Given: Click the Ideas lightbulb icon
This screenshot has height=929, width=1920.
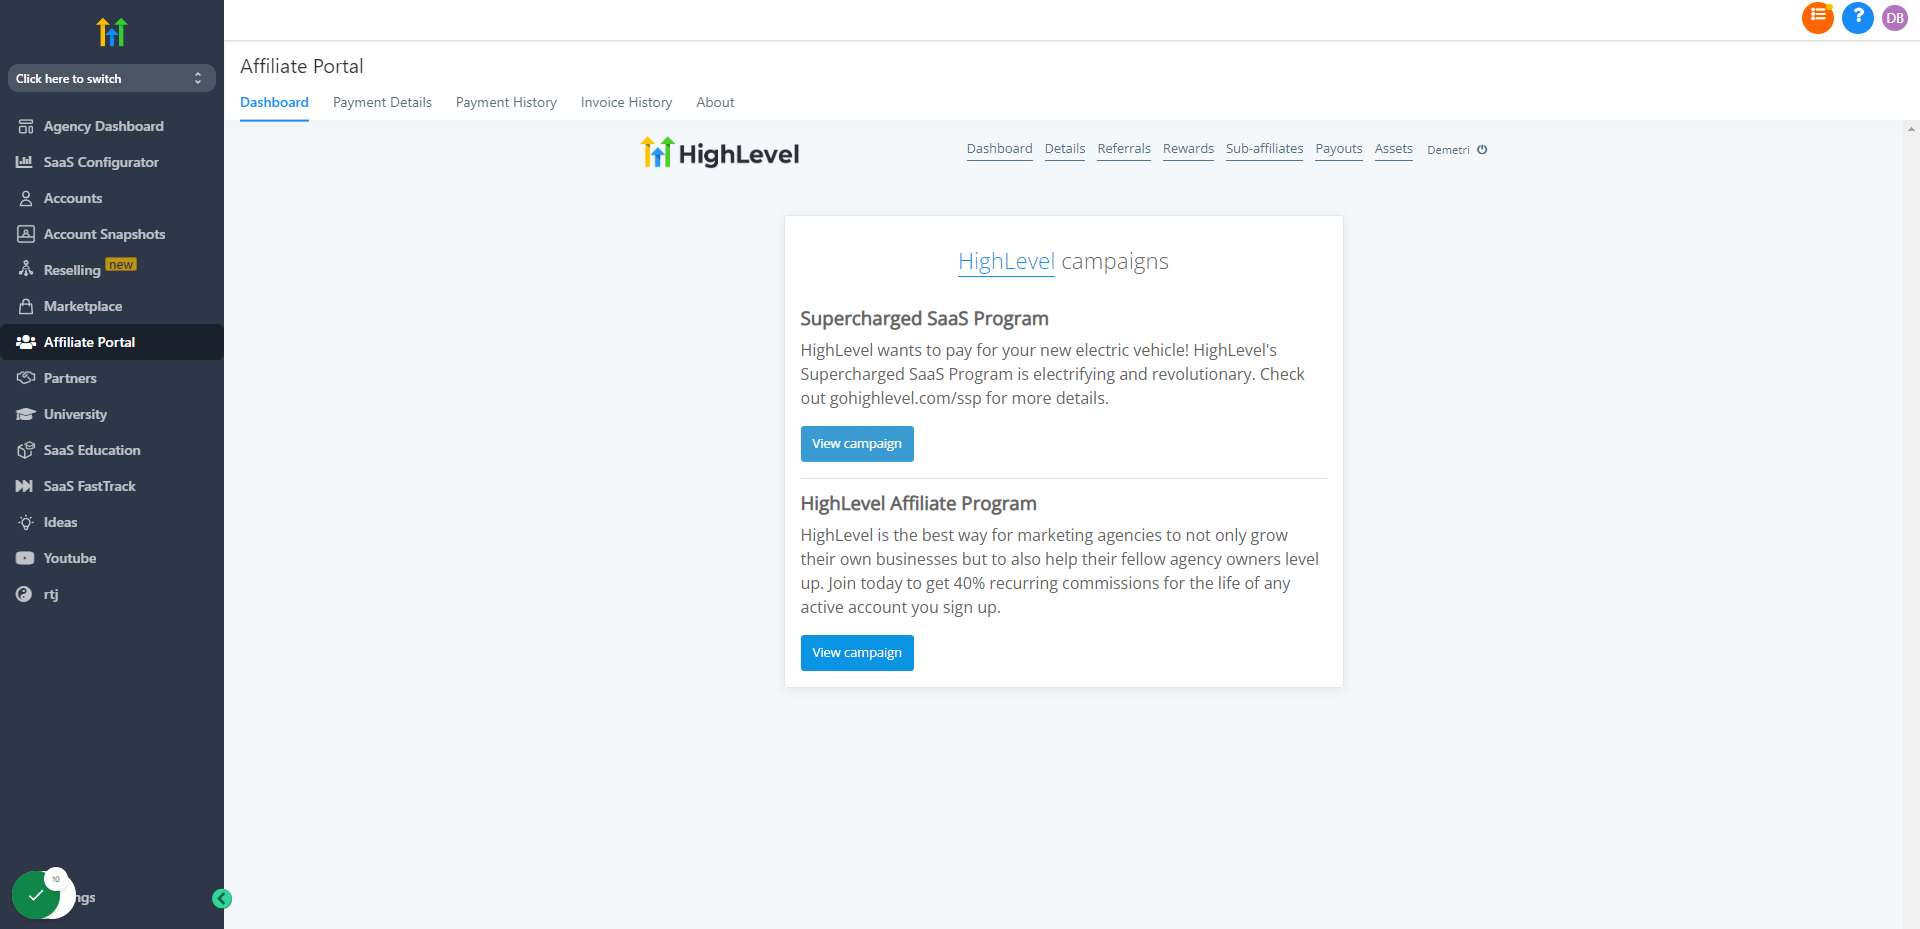Looking at the screenshot, I should click(x=26, y=522).
